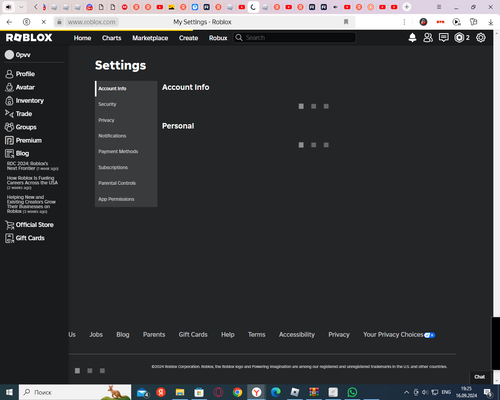Open Create in Roblox top navigation

click(188, 38)
